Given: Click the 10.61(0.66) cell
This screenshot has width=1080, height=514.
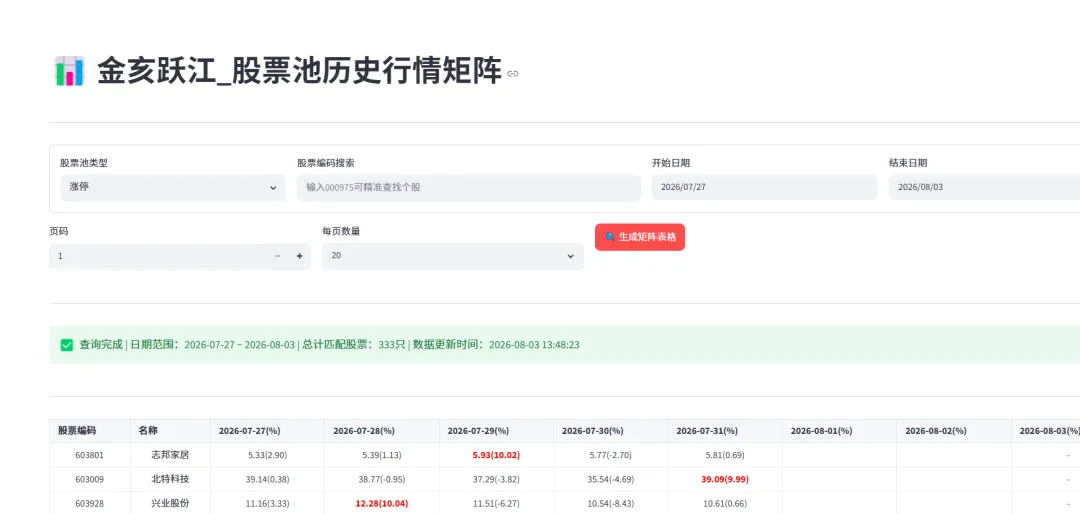Looking at the screenshot, I should 725,504.
